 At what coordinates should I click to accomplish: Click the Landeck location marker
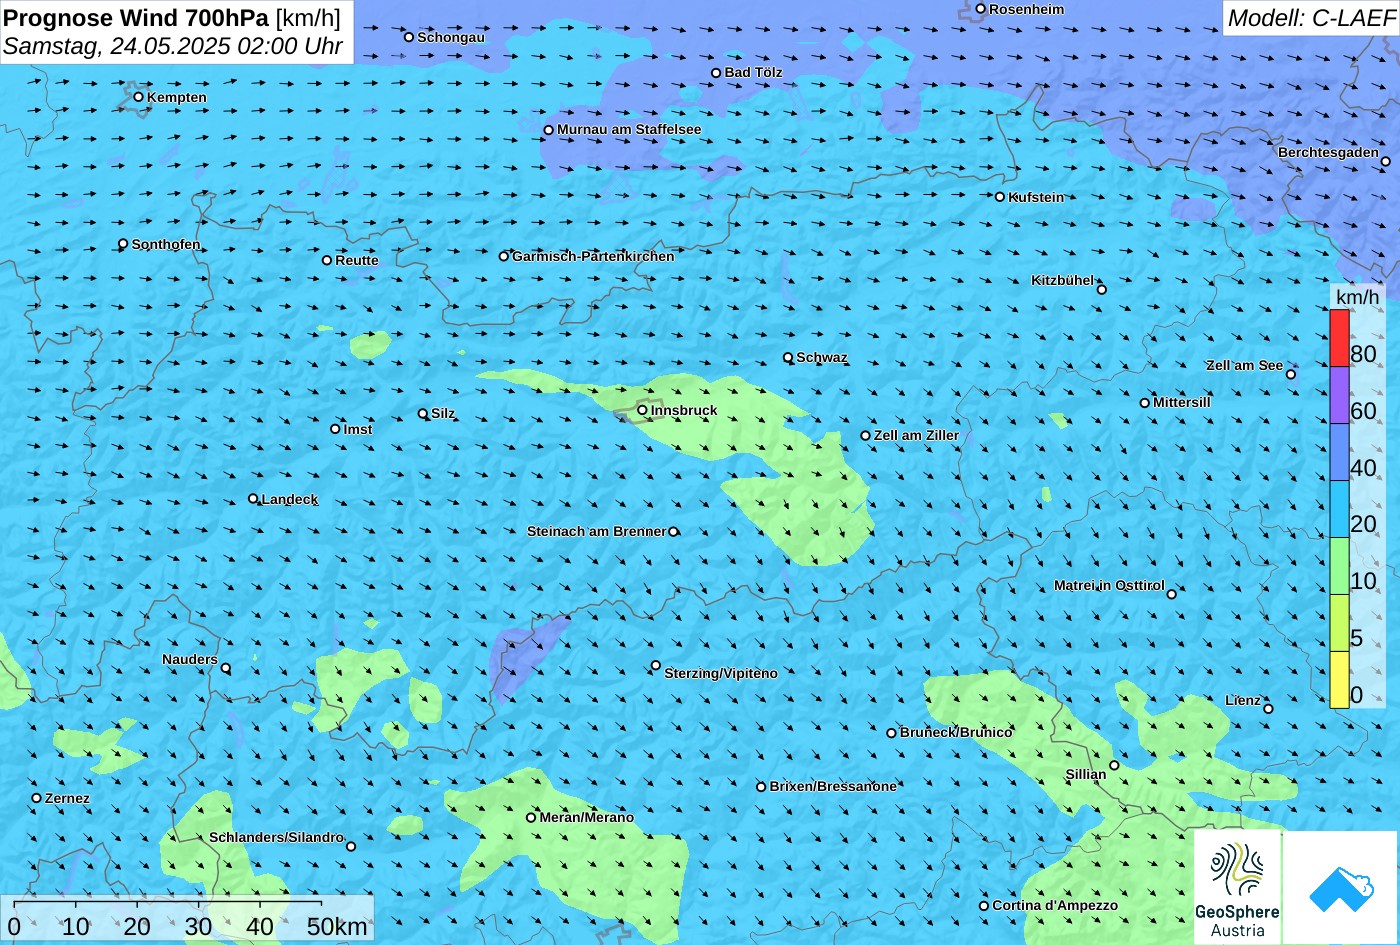[253, 498]
